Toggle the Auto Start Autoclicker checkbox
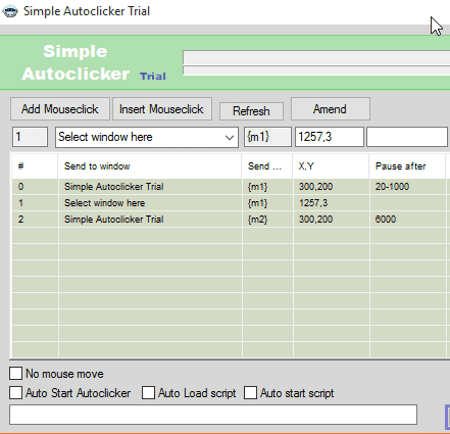Viewport: 450px width, 434px height. [16, 393]
